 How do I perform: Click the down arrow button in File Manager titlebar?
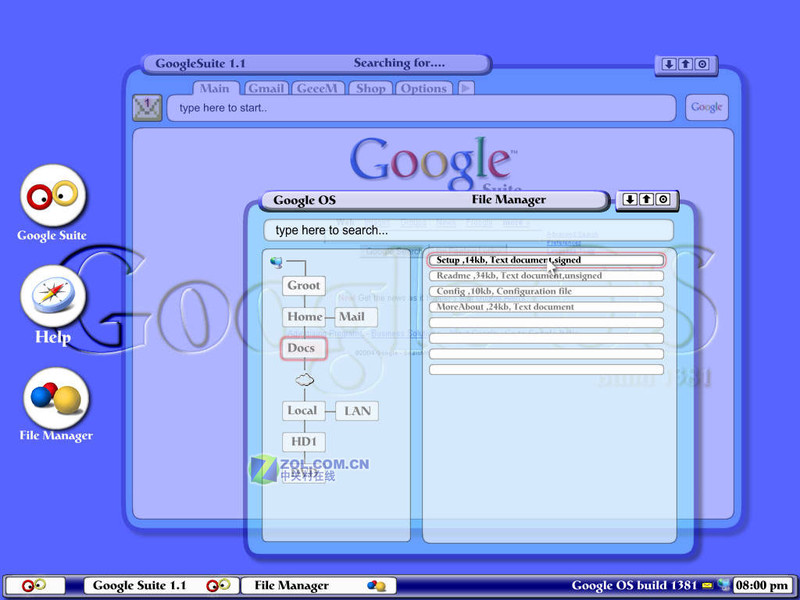[630, 199]
